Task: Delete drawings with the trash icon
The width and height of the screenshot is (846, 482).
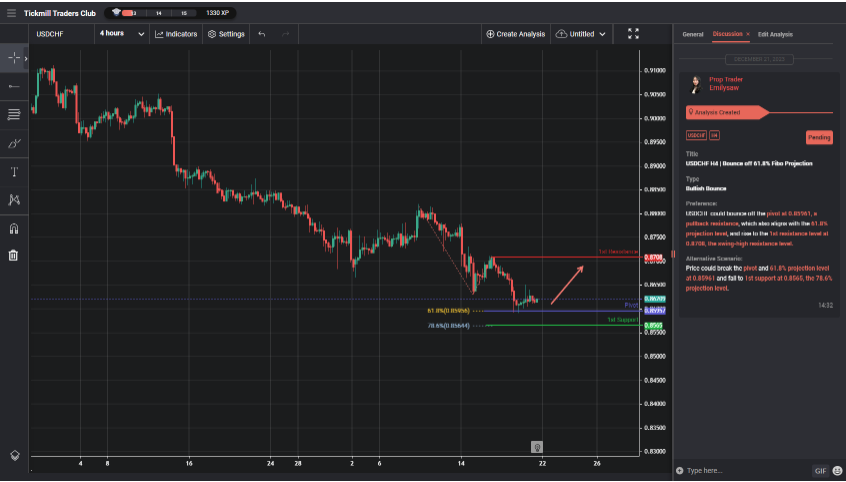Action: (14, 255)
